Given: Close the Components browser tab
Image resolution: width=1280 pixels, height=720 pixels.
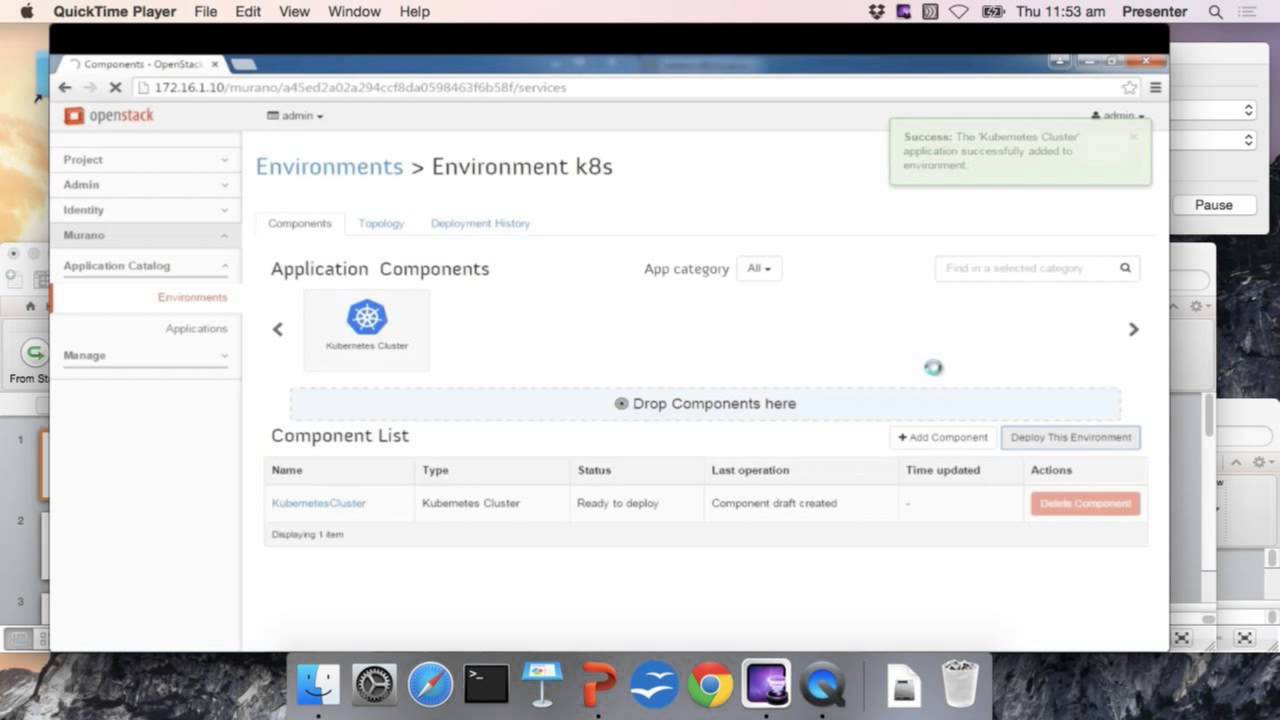Looking at the screenshot, I should 214,64.
